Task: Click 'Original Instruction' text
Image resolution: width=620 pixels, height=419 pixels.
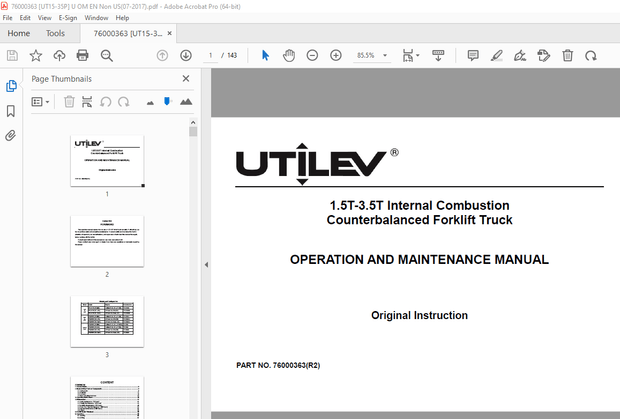Action: coord(419,315)
